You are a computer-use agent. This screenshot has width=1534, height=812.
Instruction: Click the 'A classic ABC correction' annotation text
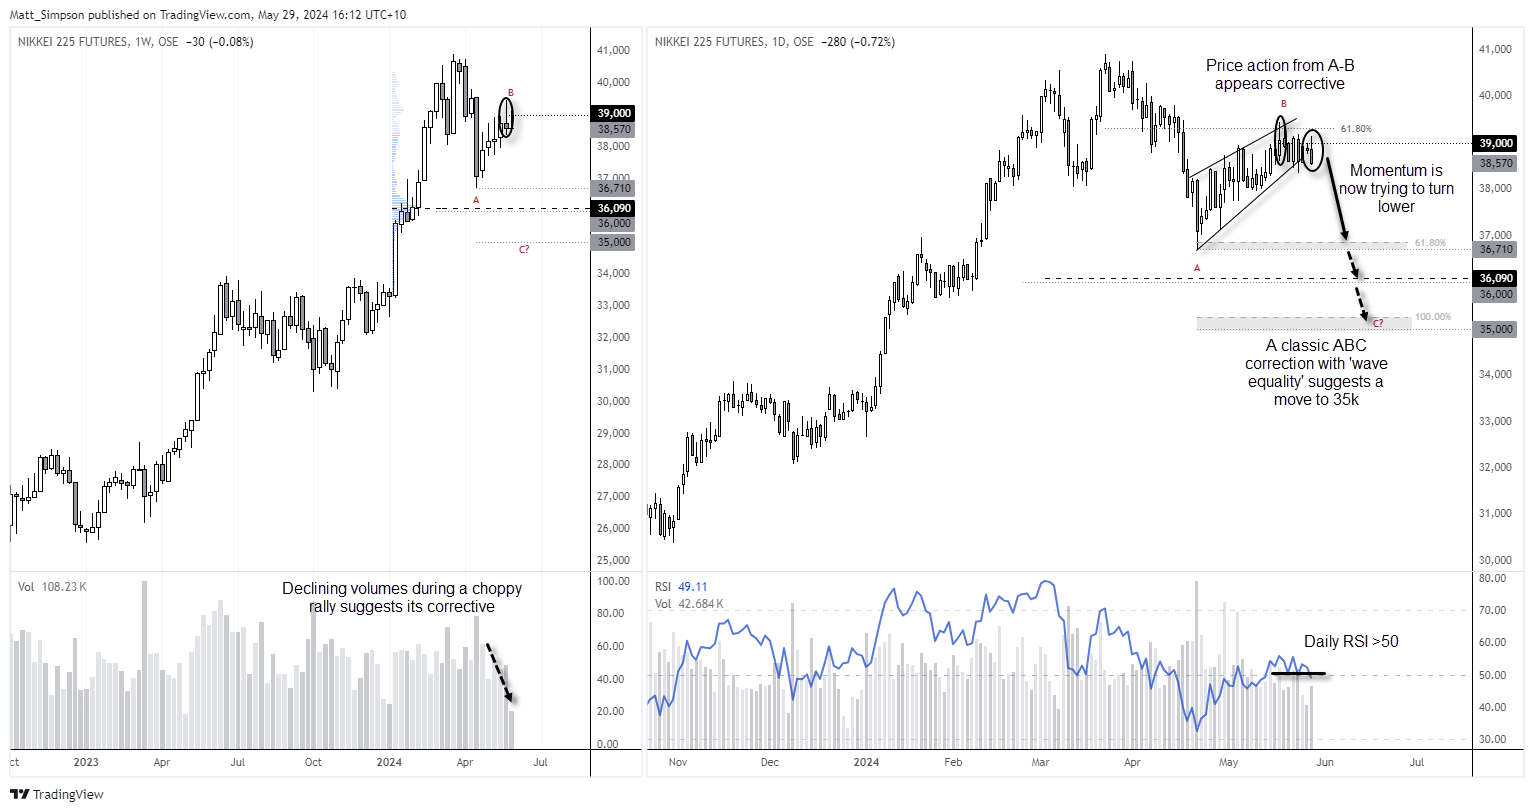point(1316,372)
